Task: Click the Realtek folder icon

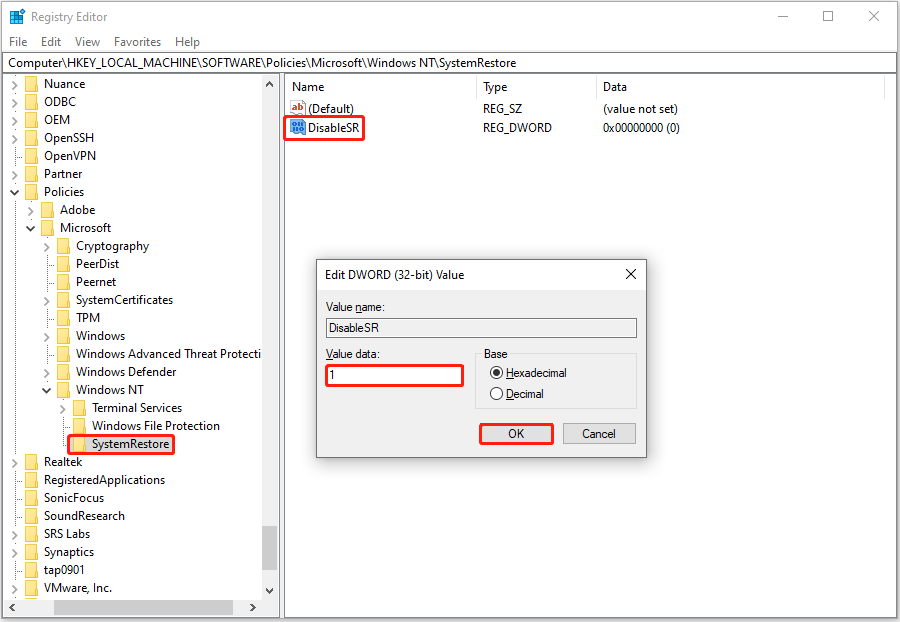Action: click(x=32, y=462)
